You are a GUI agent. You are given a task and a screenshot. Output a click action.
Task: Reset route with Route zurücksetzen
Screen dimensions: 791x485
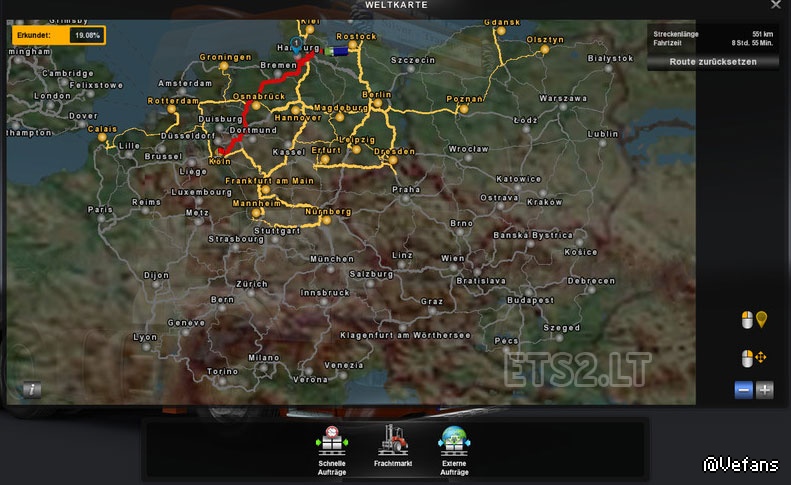pos(712,62)
